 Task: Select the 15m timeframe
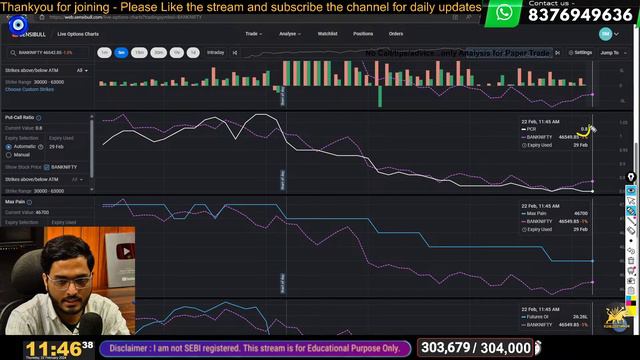pyautogui.click(x=139, y=53)
